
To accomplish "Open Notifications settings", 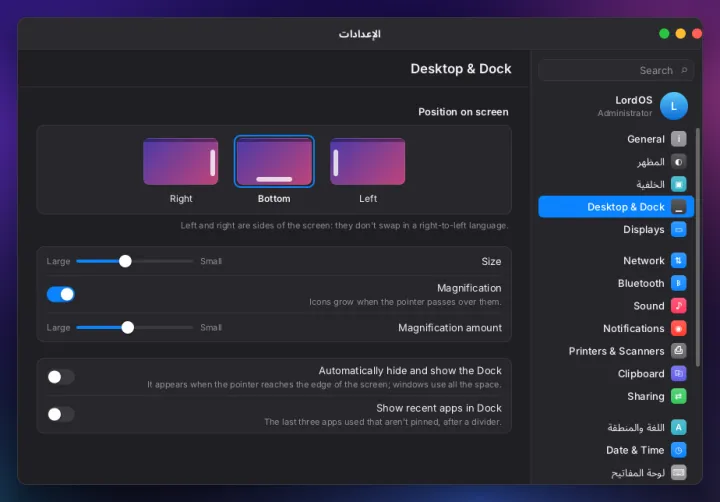I will pos(616,328).
